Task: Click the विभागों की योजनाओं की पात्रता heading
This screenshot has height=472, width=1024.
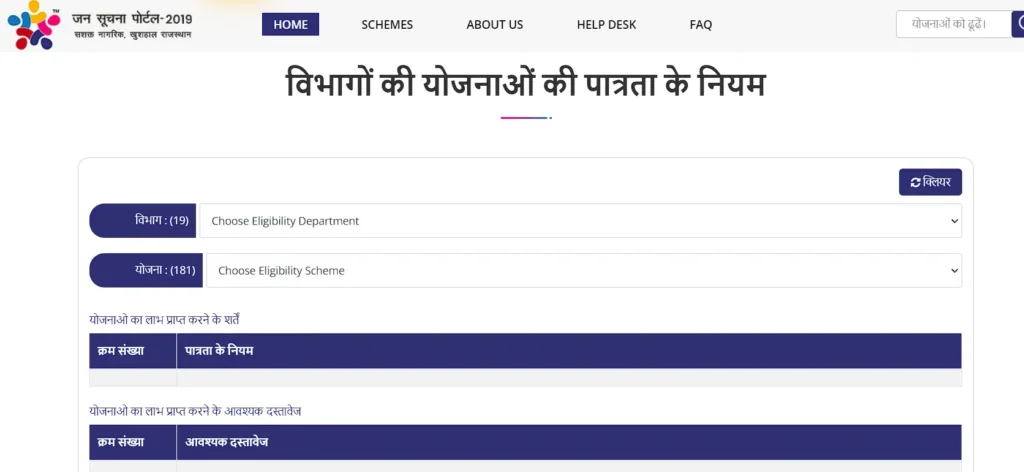Action: point(526,86)
